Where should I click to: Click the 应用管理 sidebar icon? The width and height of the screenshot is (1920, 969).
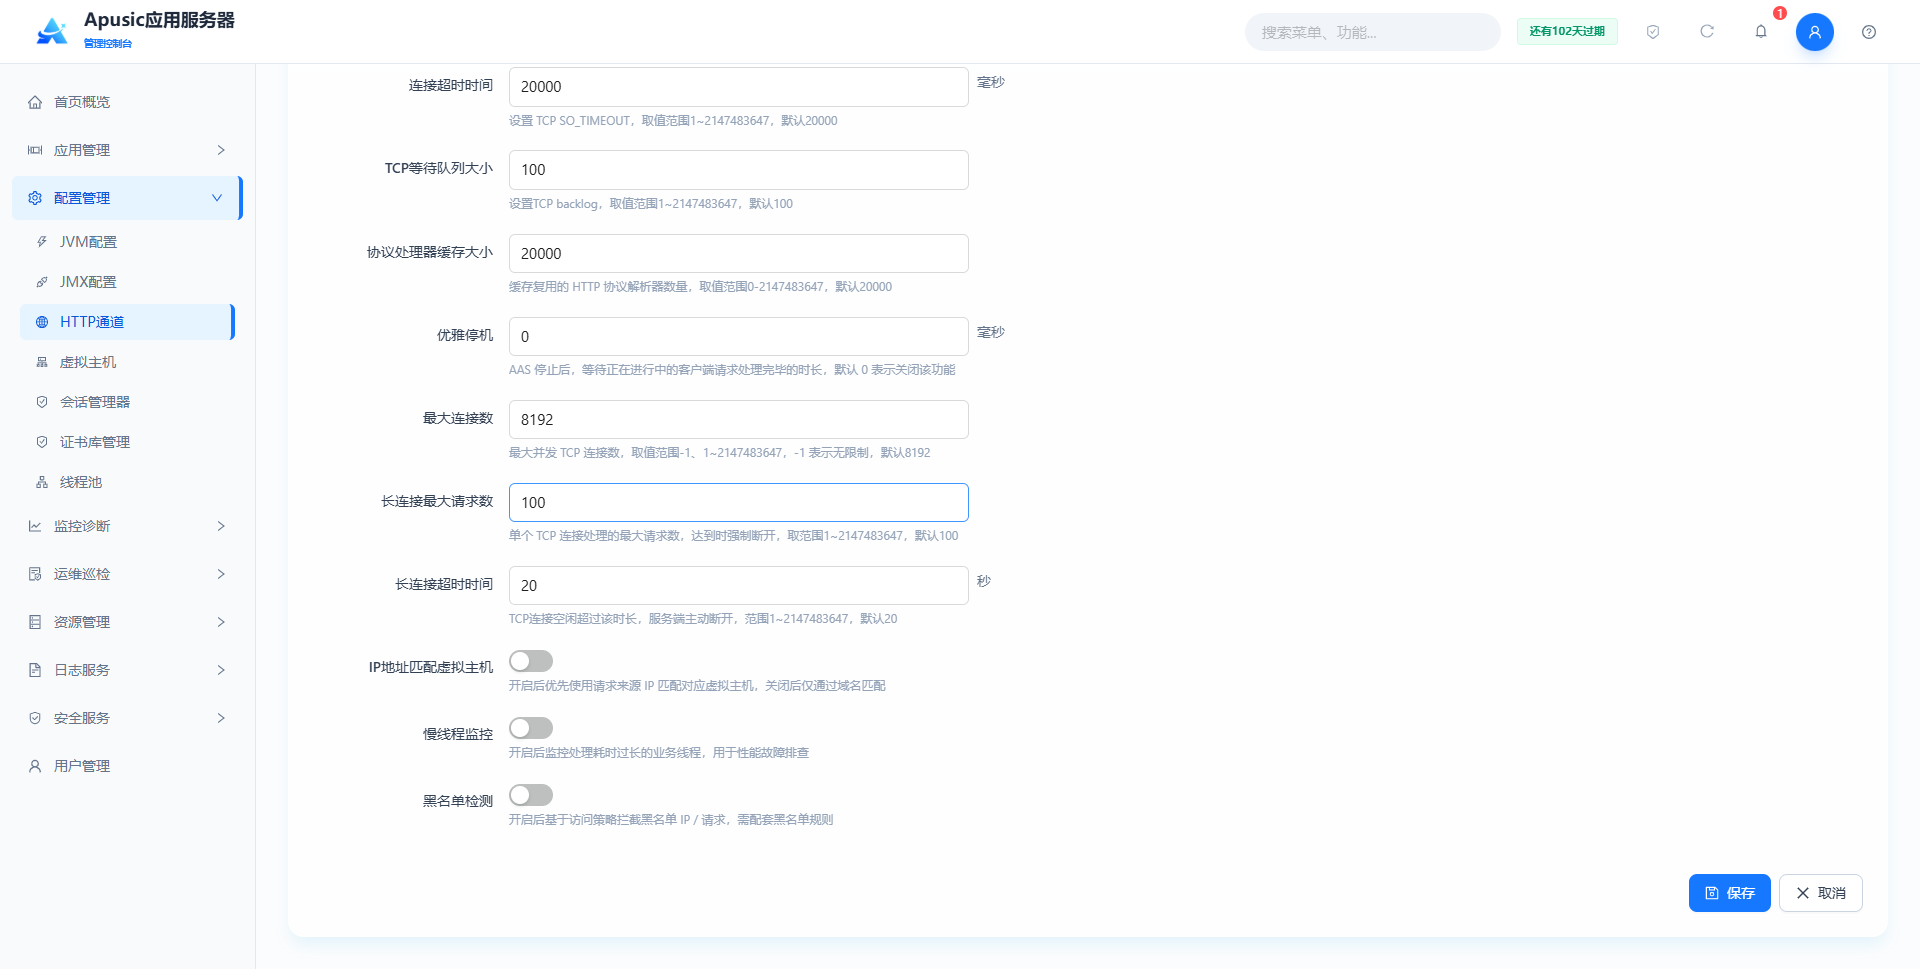pyautogui.click(x=35, y=150)
